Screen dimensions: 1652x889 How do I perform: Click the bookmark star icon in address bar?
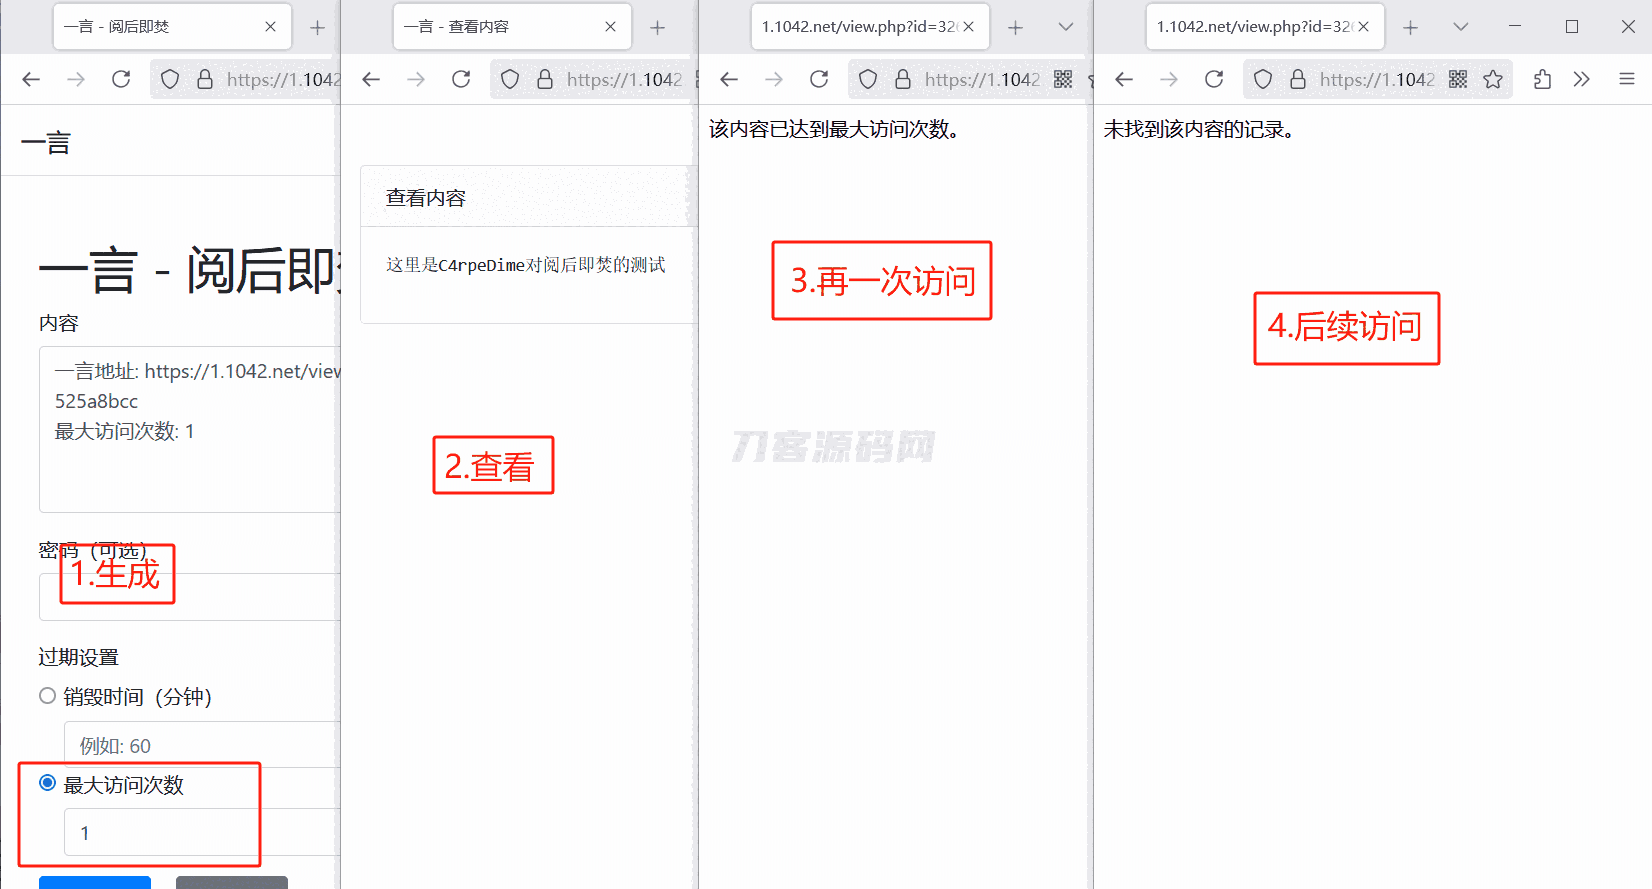[x=1493, y=79]
